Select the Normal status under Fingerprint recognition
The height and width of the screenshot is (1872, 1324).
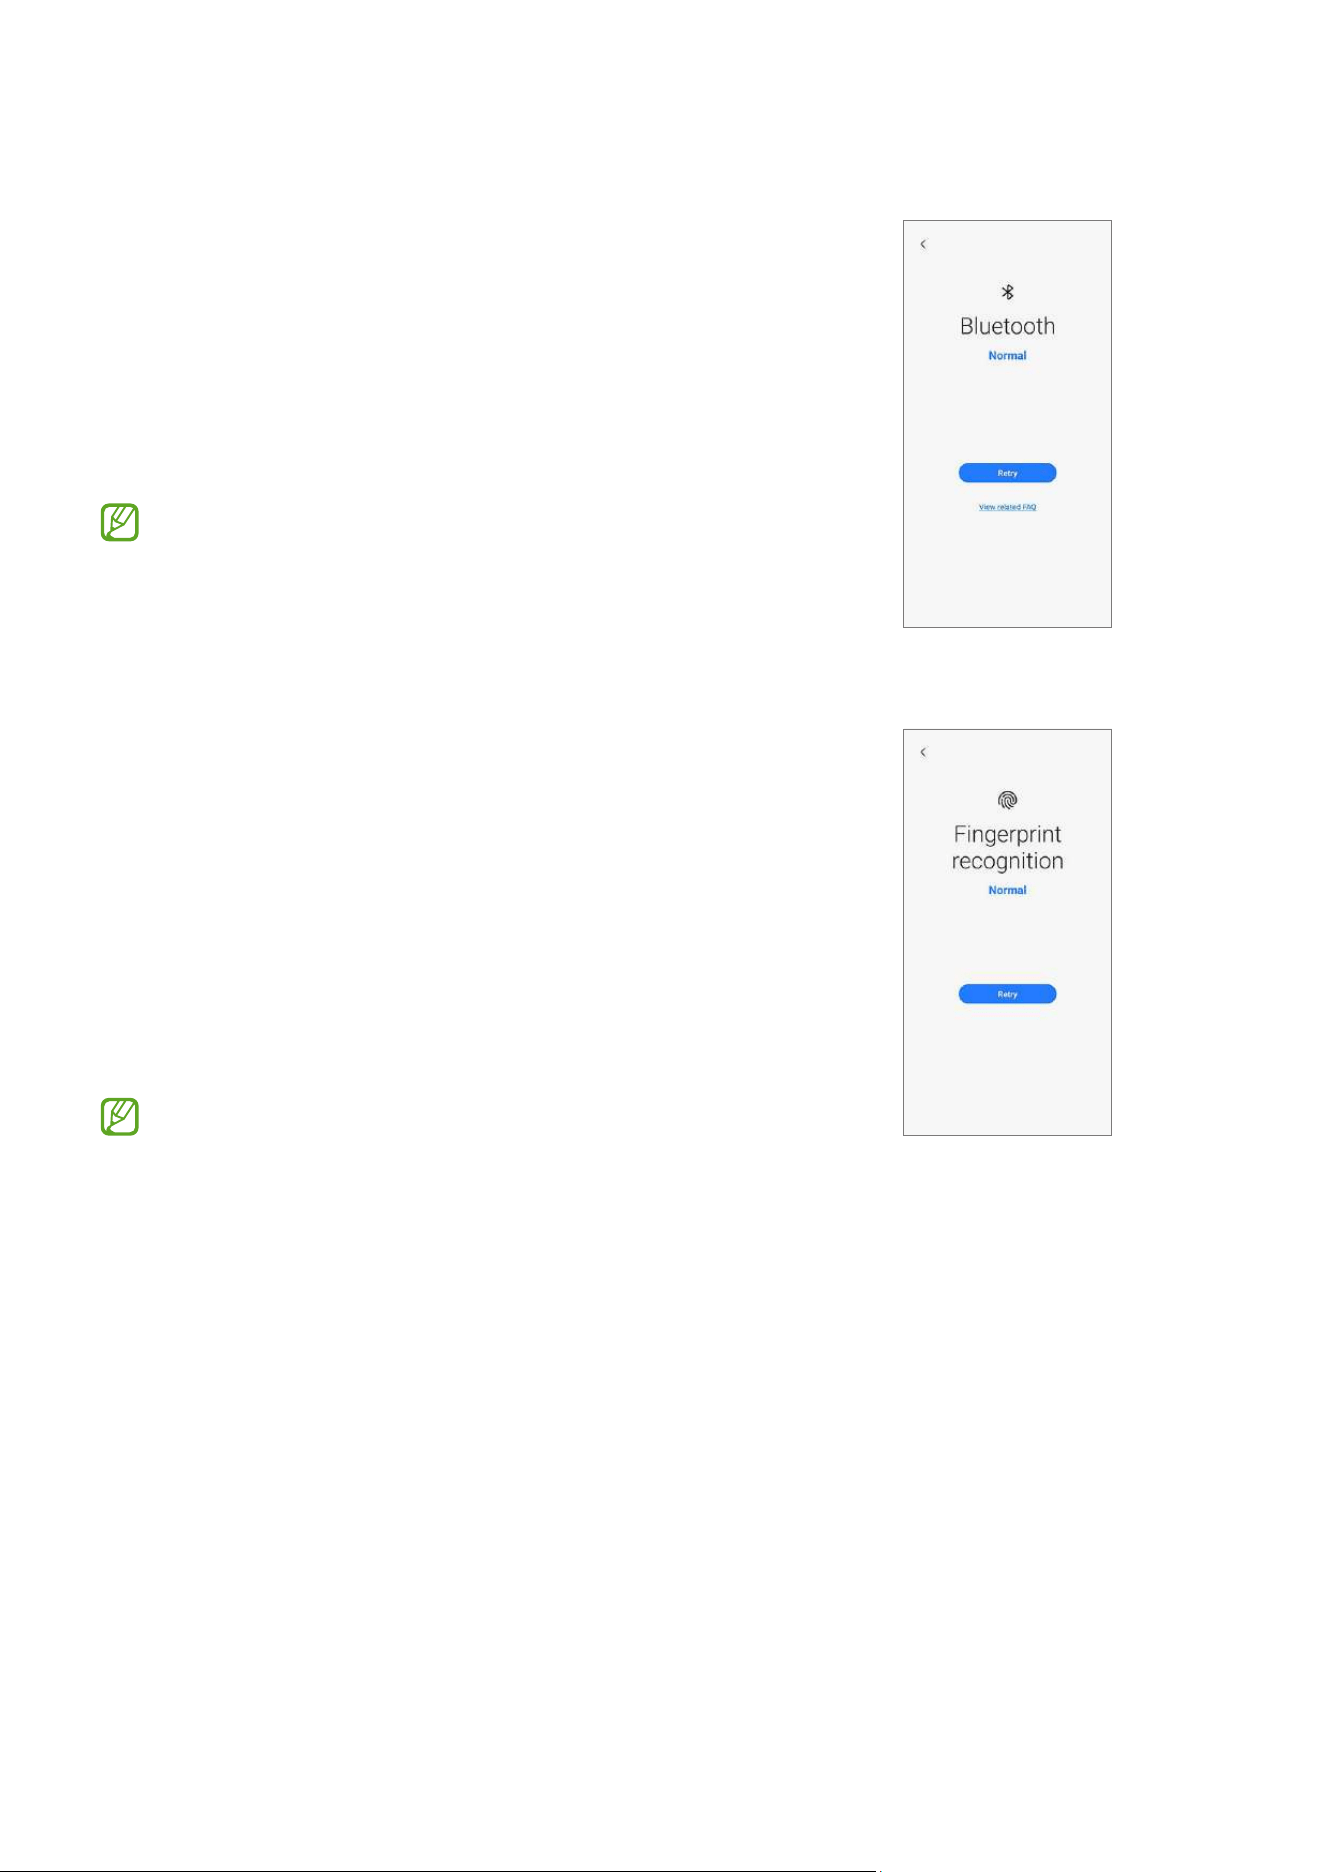click(1007, 890)
